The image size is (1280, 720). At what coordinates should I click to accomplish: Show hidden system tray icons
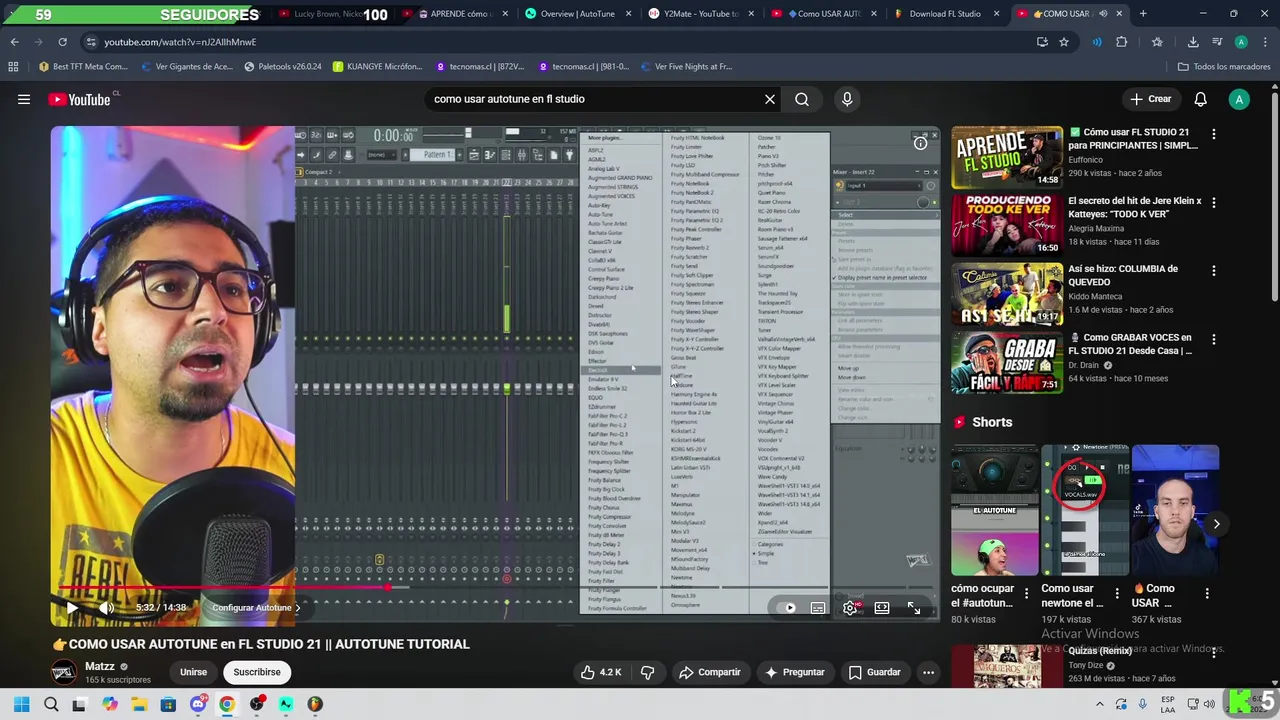[1099, 704]
